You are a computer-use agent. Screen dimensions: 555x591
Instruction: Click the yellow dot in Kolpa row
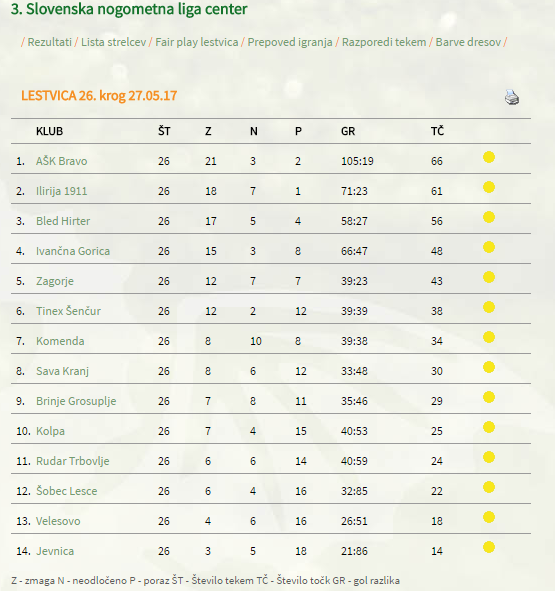tap(489, 427)
